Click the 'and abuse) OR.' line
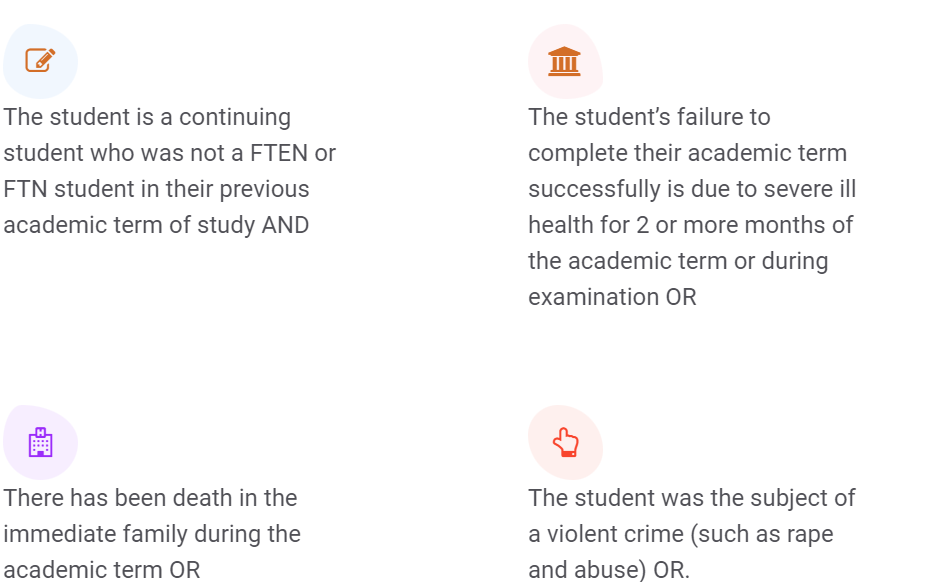Screen dimensions: 928x582 (x=609, y=570)
